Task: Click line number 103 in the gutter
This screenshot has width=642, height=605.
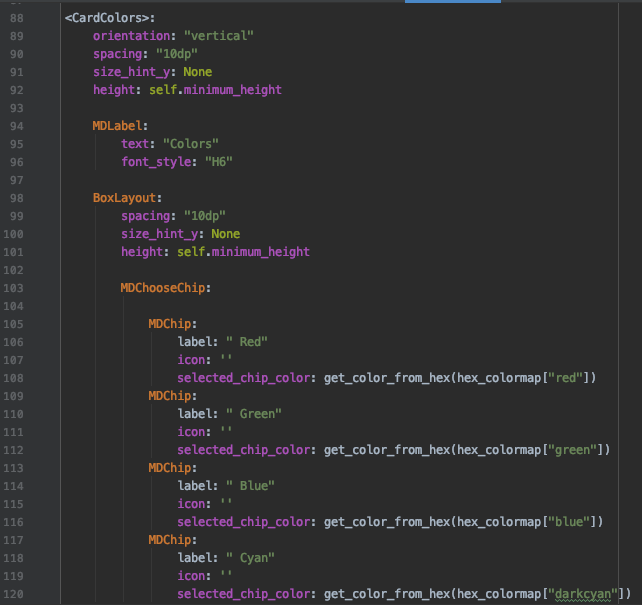Action: [x=13, y=289]
